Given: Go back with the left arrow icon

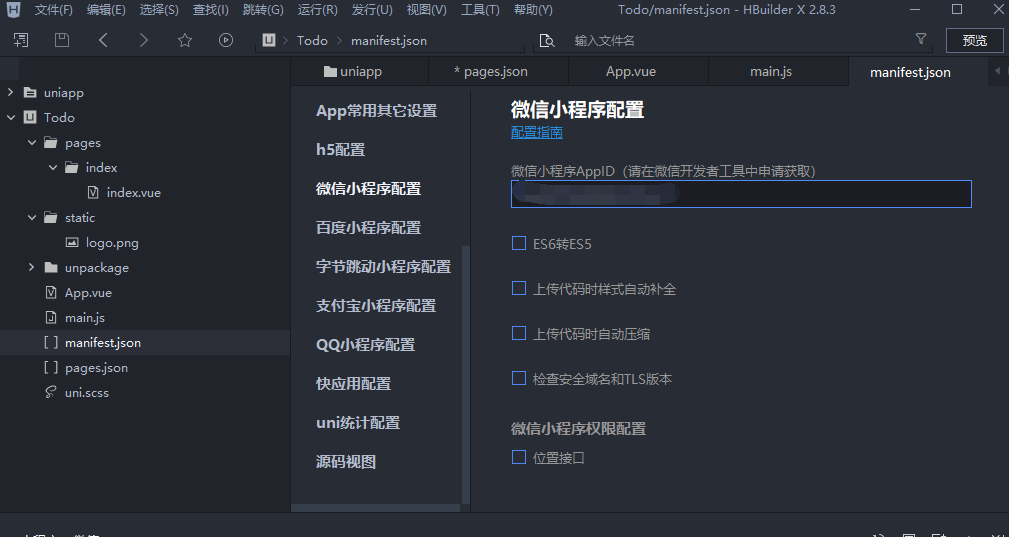Looking at the screenshot, I should (103, 41).
